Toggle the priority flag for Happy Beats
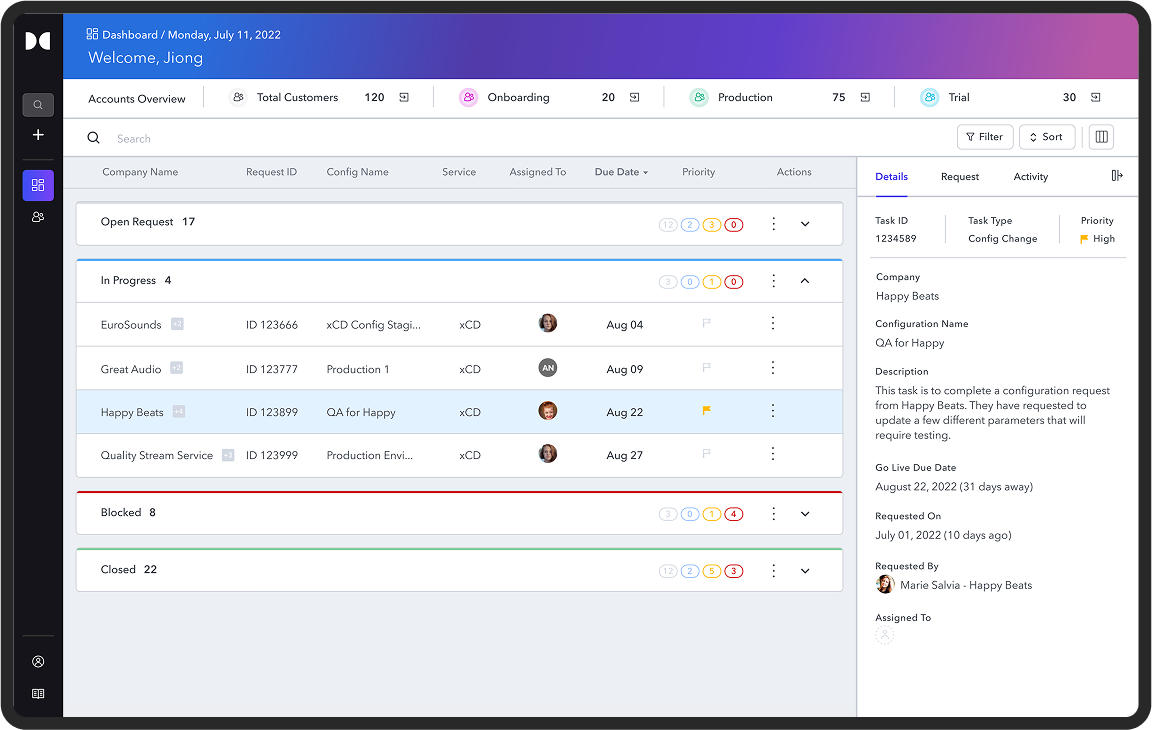This screenshot has height=730, width=1152. point(707,411)
